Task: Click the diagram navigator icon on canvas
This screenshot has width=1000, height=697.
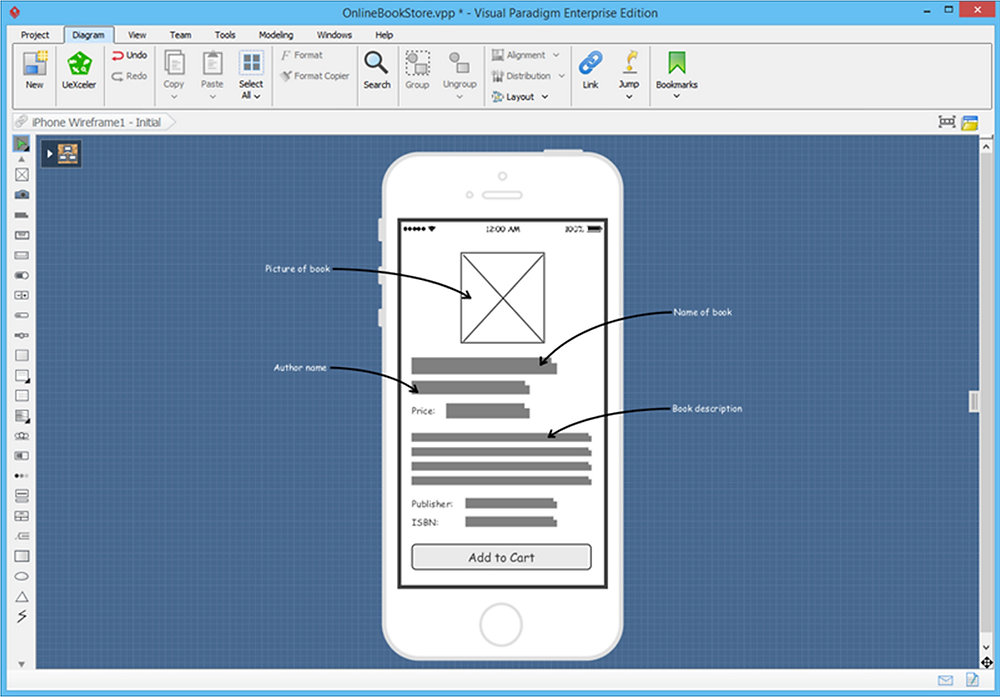Action: (x=68, y=154)
